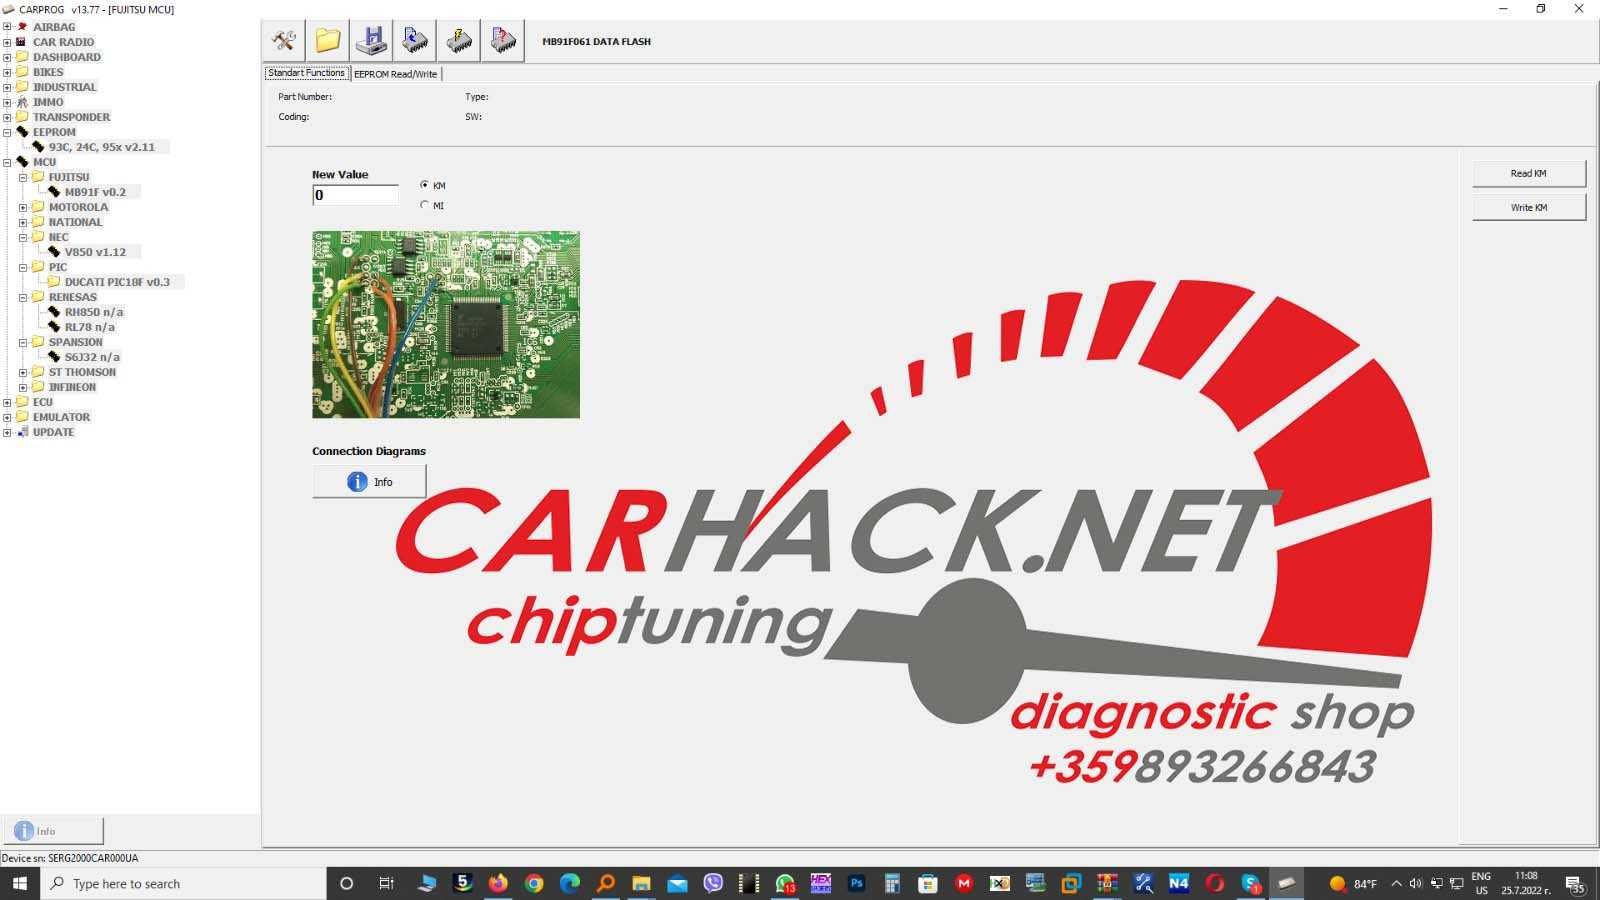Expand the MOTOROLA folder node

[x=23, y=207]
